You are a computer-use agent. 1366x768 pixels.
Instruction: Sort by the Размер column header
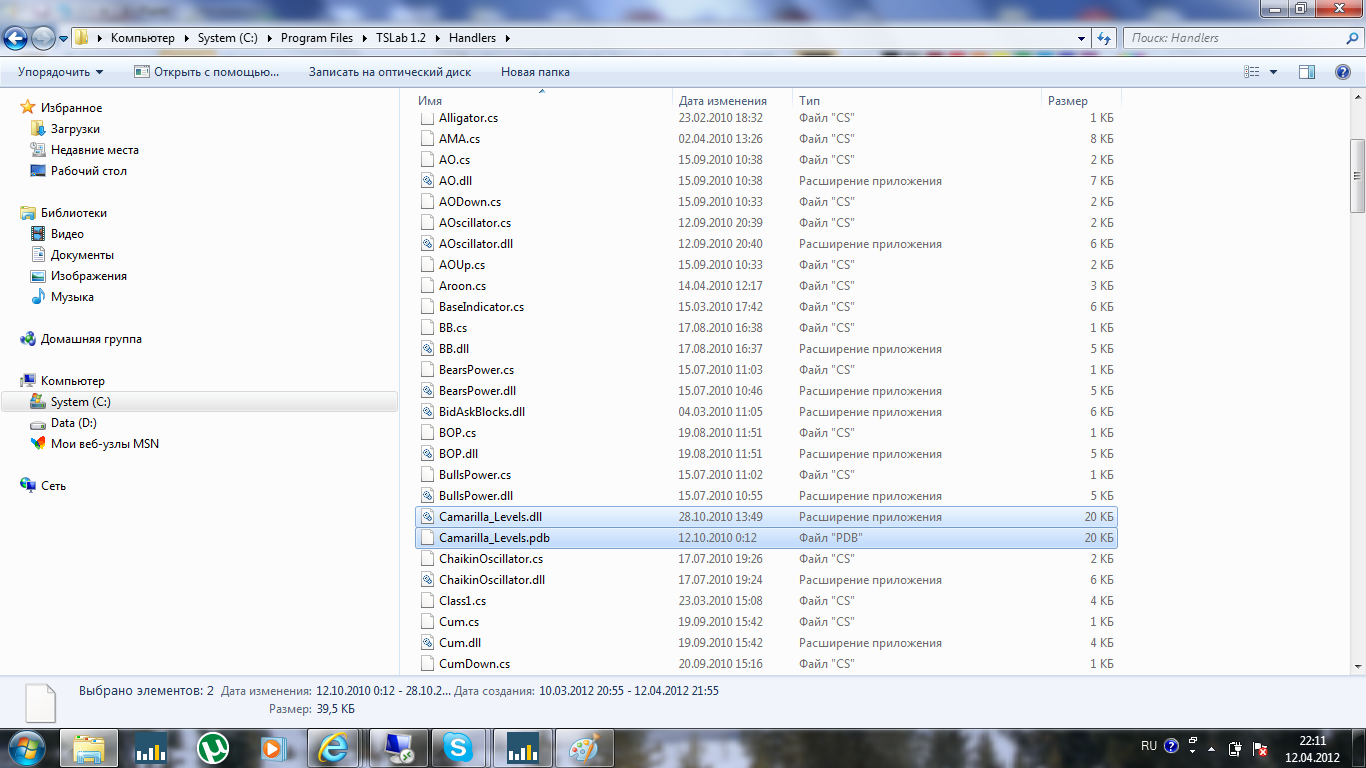1081,101
